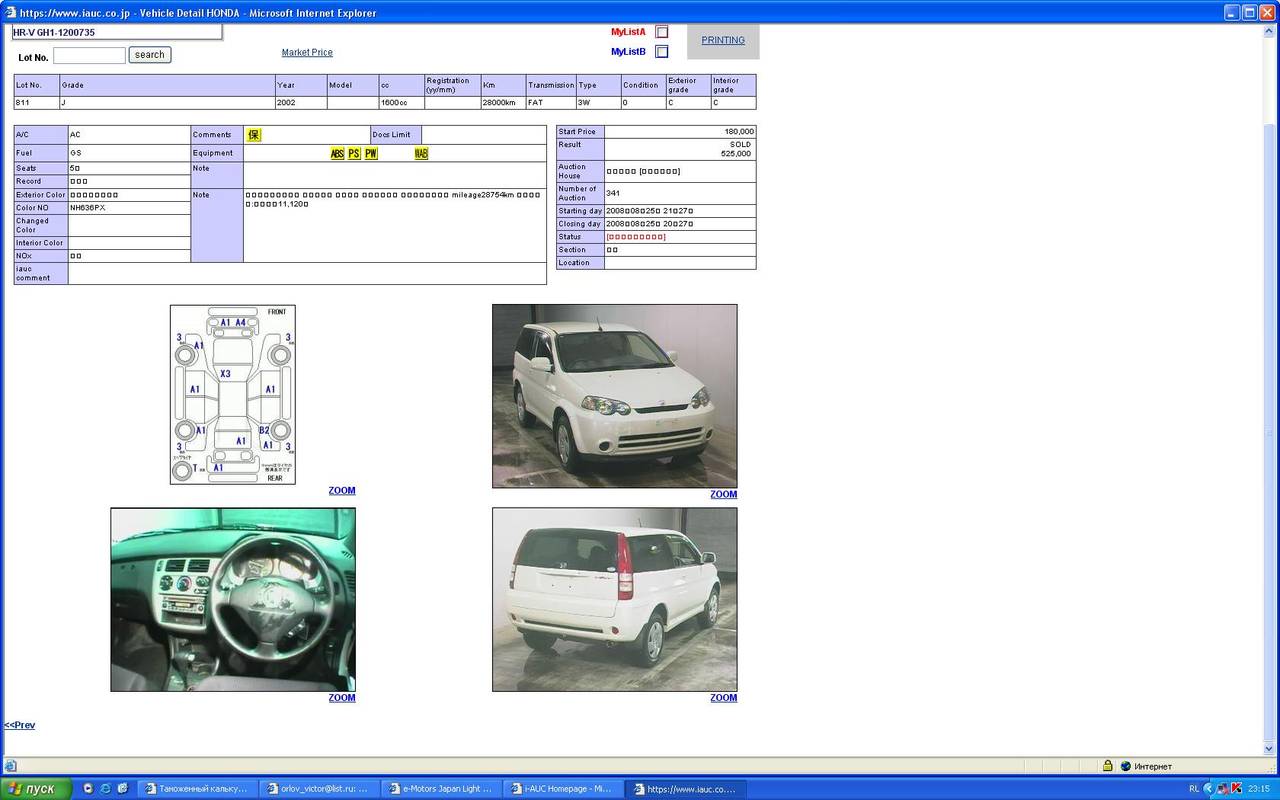This screenshot has width=1280, height=800.
Task: Open the rear view white Honda photo
Action: point(615,599)
